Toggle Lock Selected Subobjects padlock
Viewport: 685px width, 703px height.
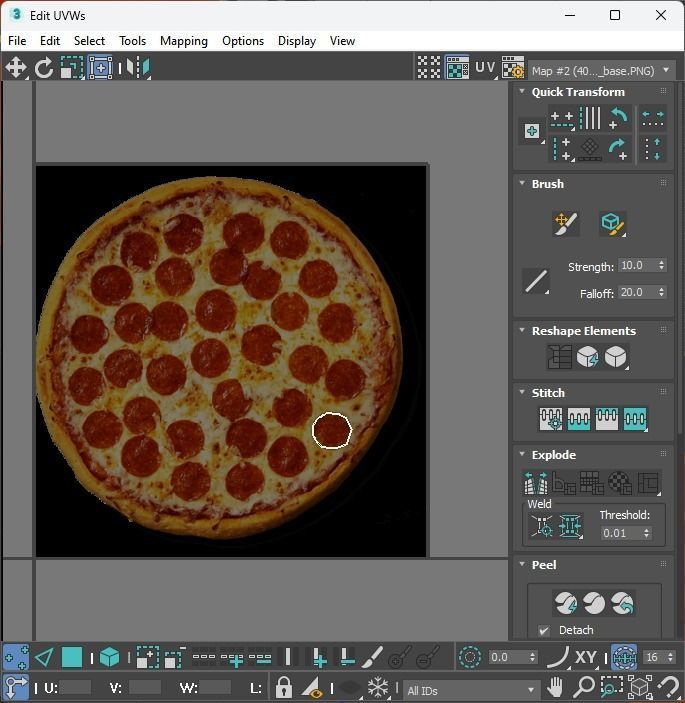point(283,687)
